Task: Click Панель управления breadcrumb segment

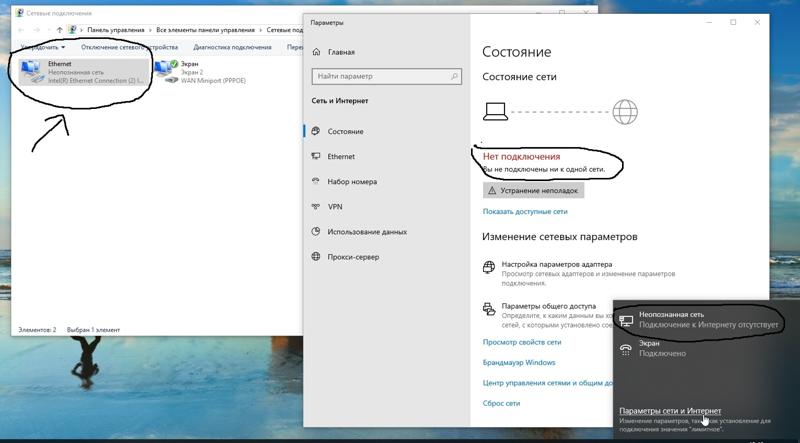Action: [116, 30]
